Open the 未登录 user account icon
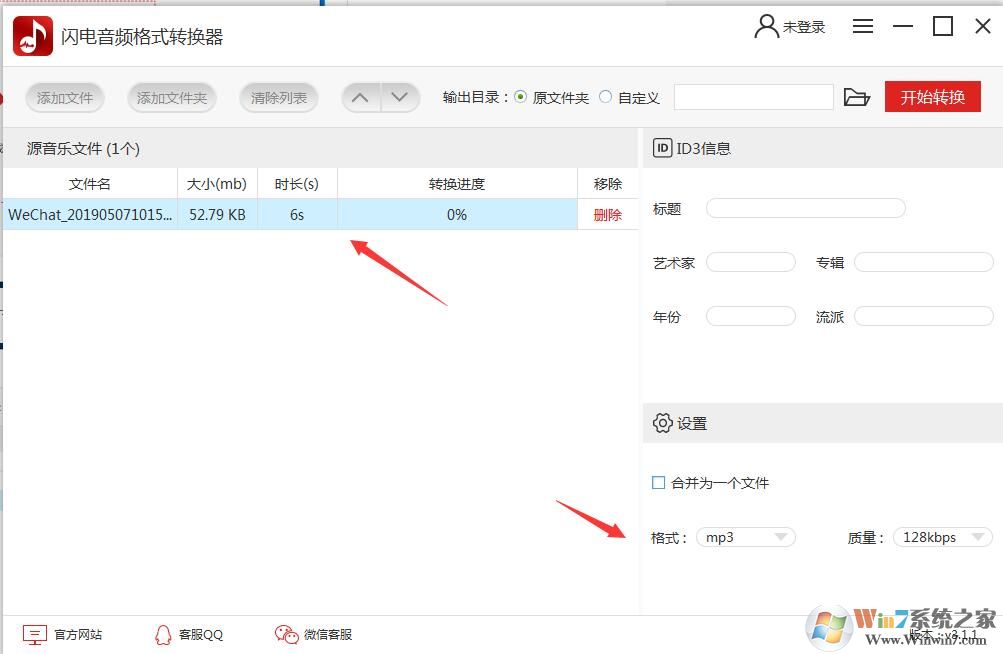Screen dimensions: 1003x654 click(766, 26)
